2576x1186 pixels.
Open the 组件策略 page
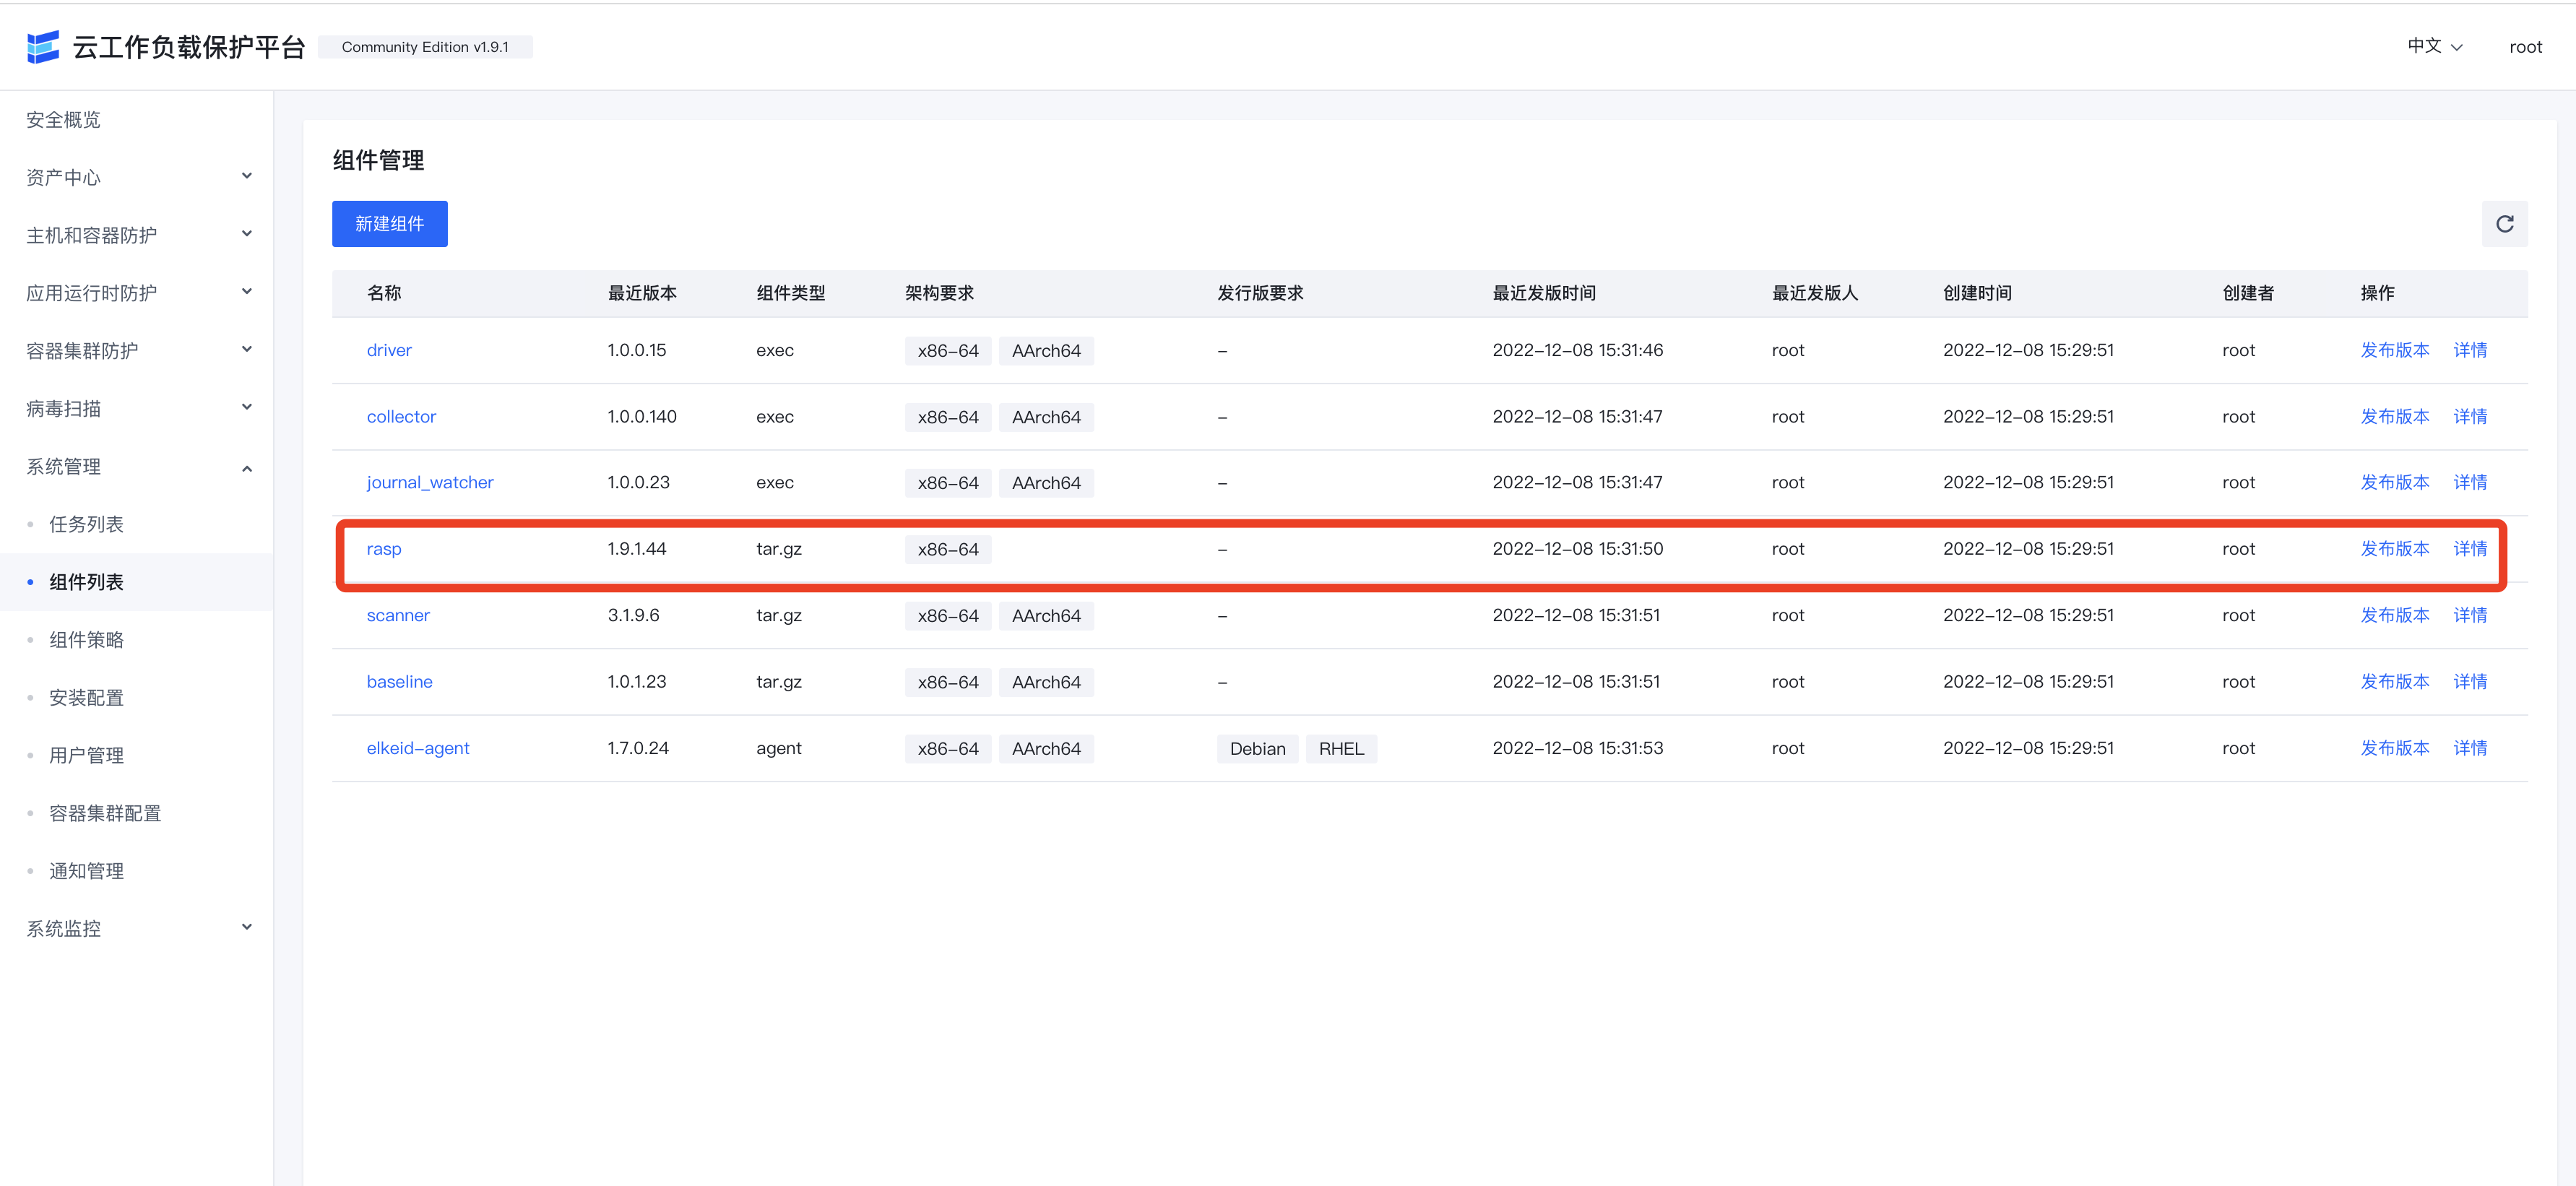pos(86,639)
